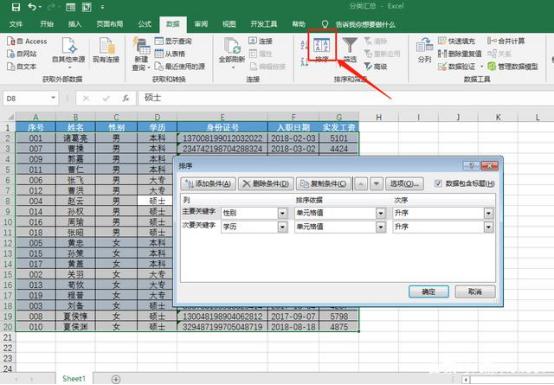This screenshot has width=554, height=385.
Task: Click the sort descending Z-A icon
Action: point(304,62)
